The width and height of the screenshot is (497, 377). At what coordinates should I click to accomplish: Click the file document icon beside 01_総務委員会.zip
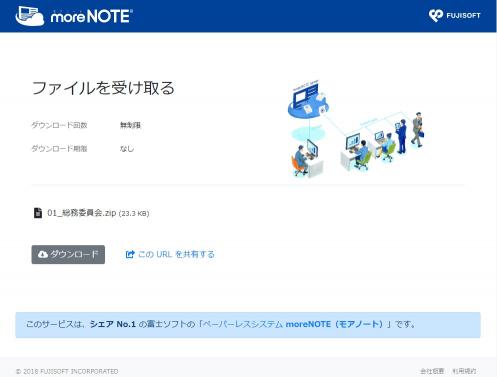(x=38, y=213)
